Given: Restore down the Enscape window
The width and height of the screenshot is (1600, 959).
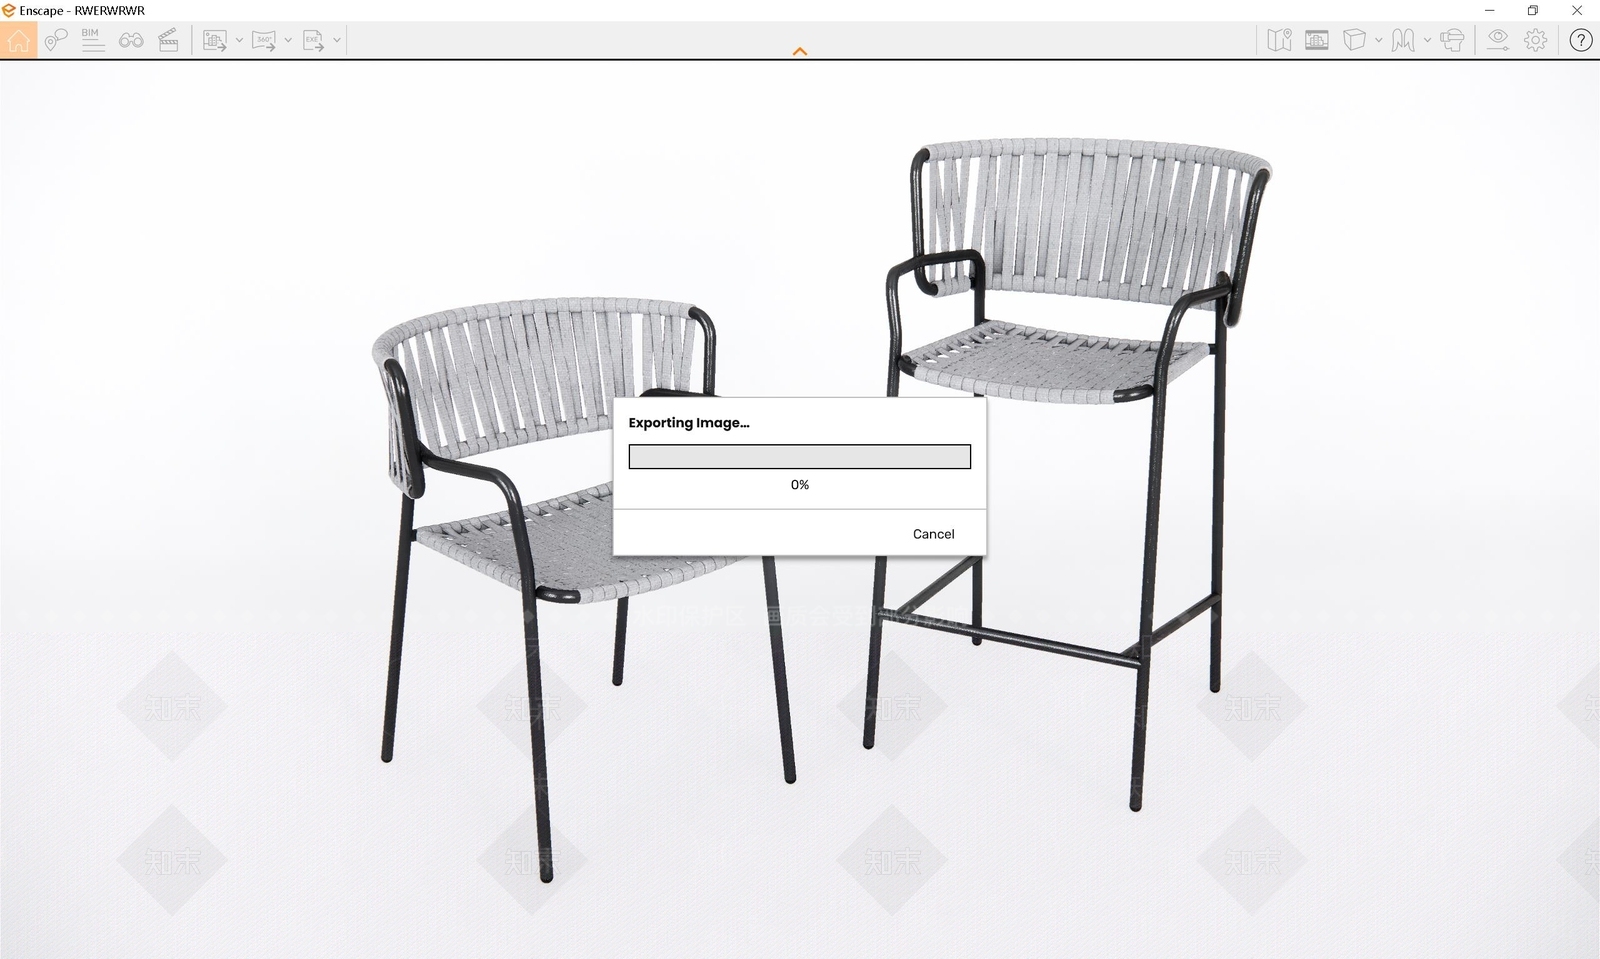Looking at the screenshot, I should (x=1533, y=10).
